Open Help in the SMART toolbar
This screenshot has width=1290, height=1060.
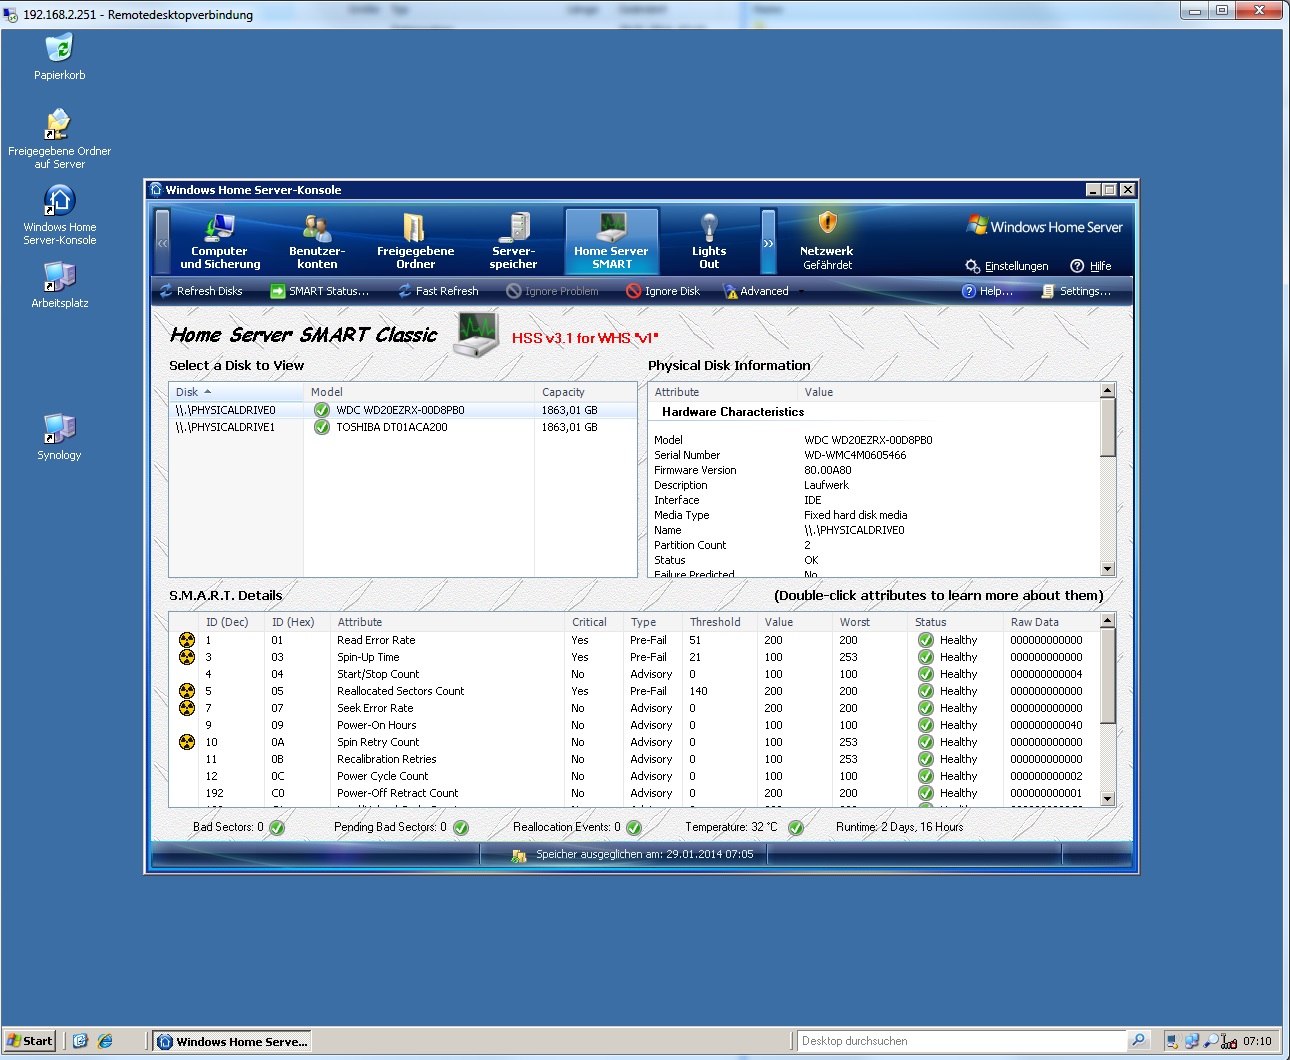[x=988, y=291]
